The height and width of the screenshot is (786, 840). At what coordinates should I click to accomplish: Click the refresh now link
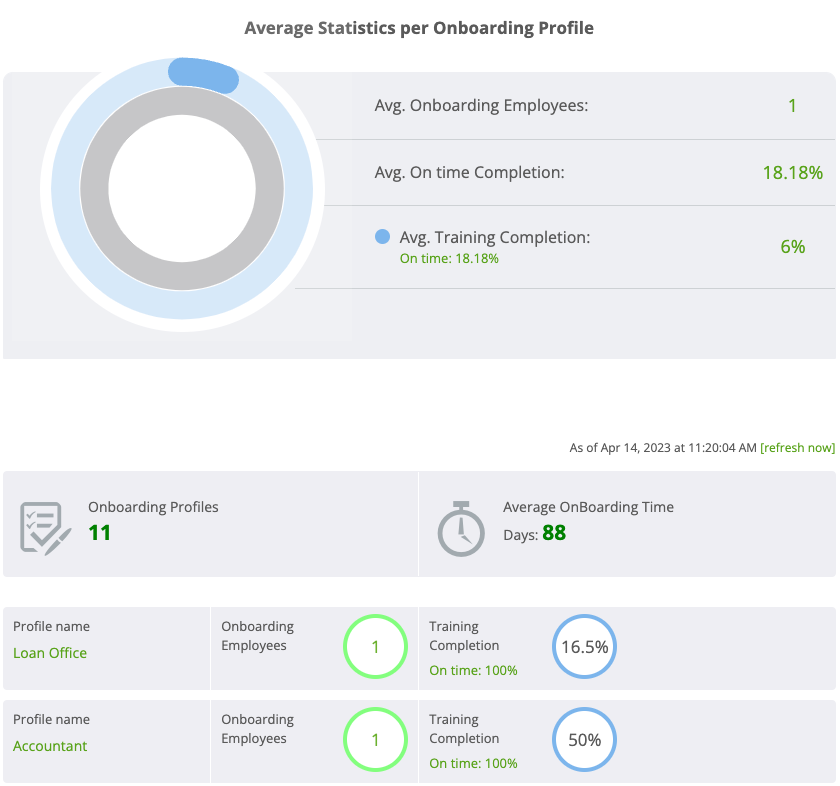(x=797, y=448)
